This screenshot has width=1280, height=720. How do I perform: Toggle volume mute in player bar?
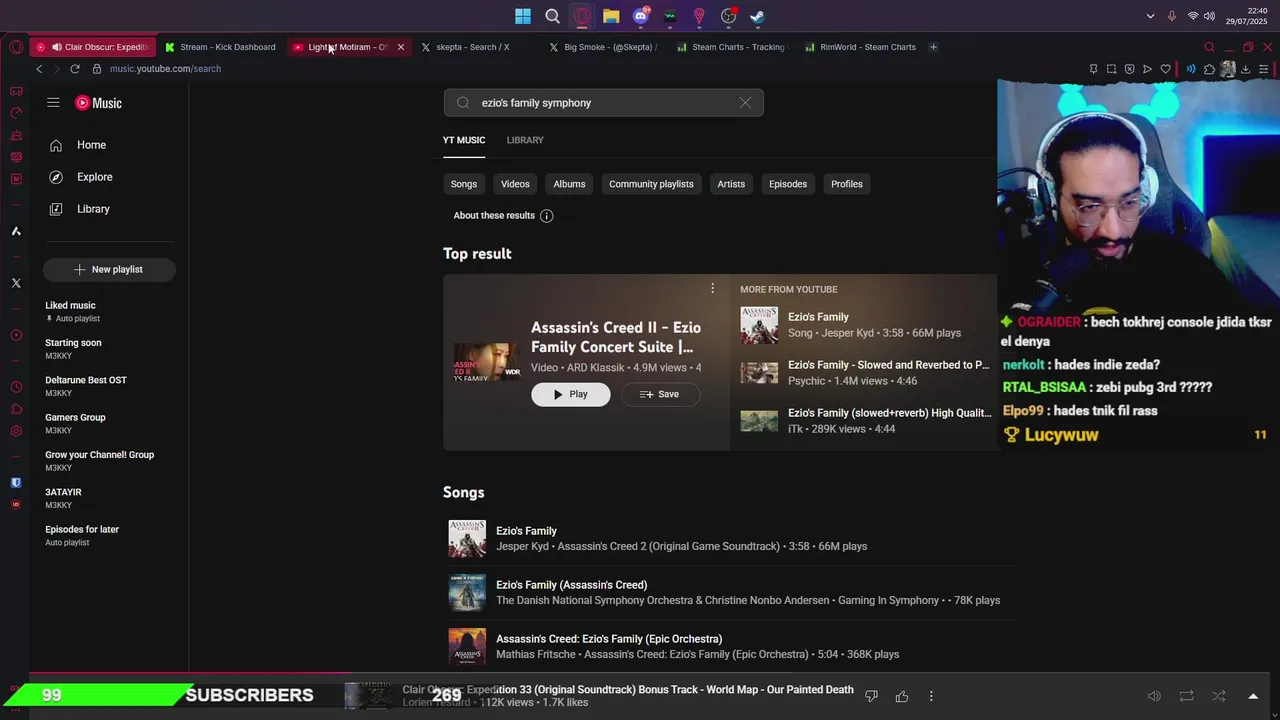(1154, 696)
